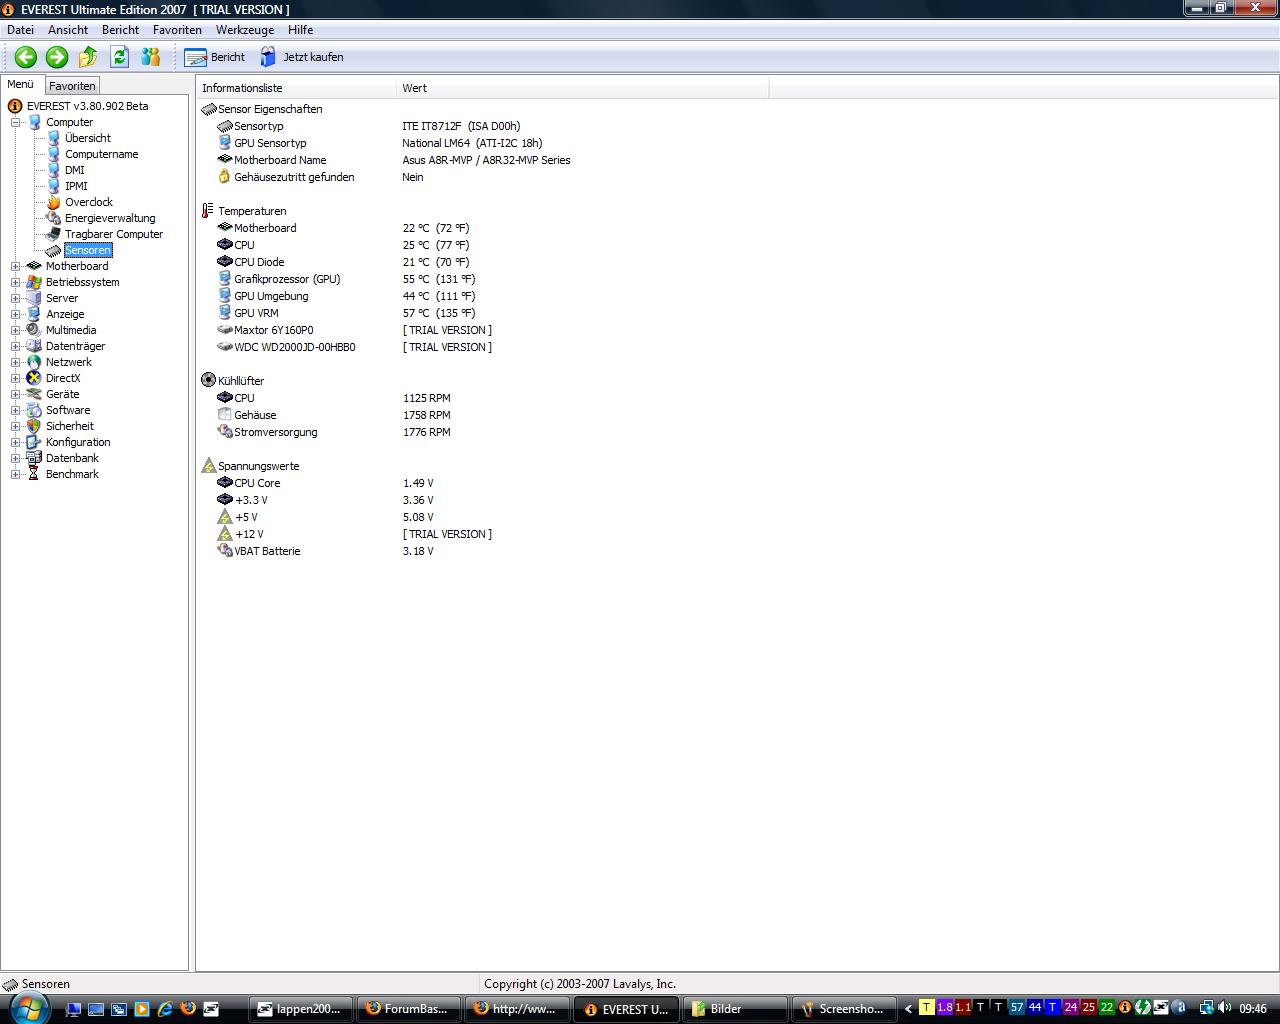This screenshot has width=1280, height=1024.
Task: Click the Sensor Eigenschaften header icon
Action: click(x=208, y=109)
